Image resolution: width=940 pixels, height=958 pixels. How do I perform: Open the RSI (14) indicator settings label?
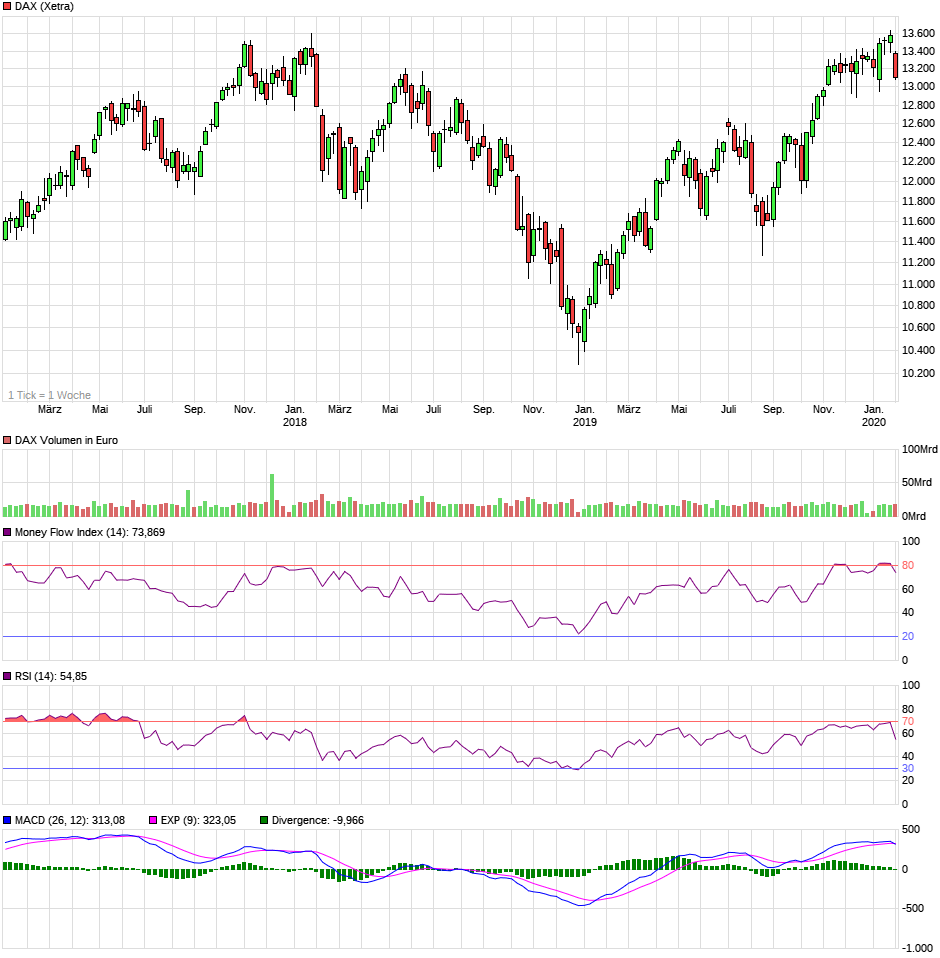pos(50,675)
